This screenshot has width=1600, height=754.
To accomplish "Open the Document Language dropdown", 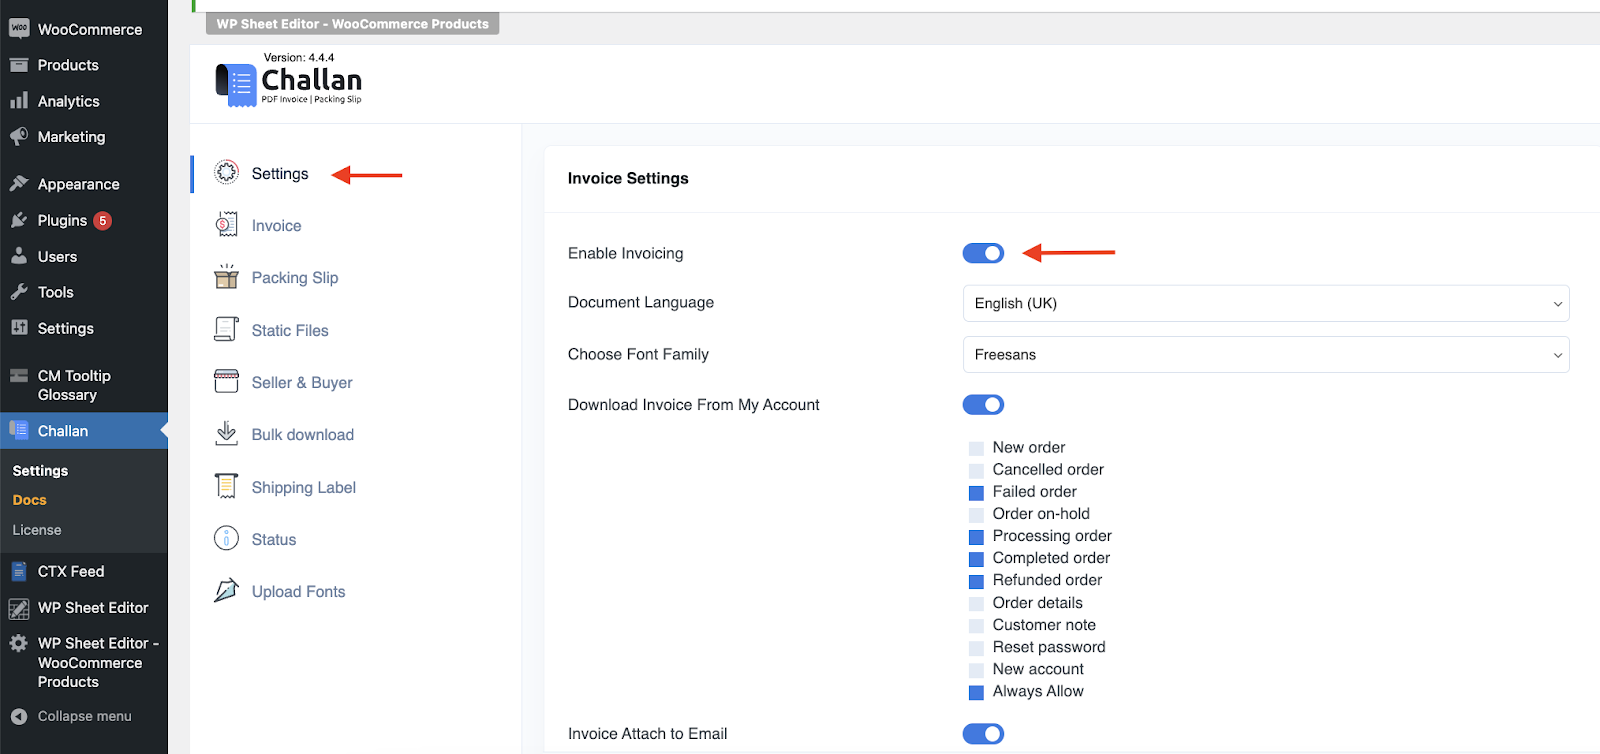I will point(1266,303).
